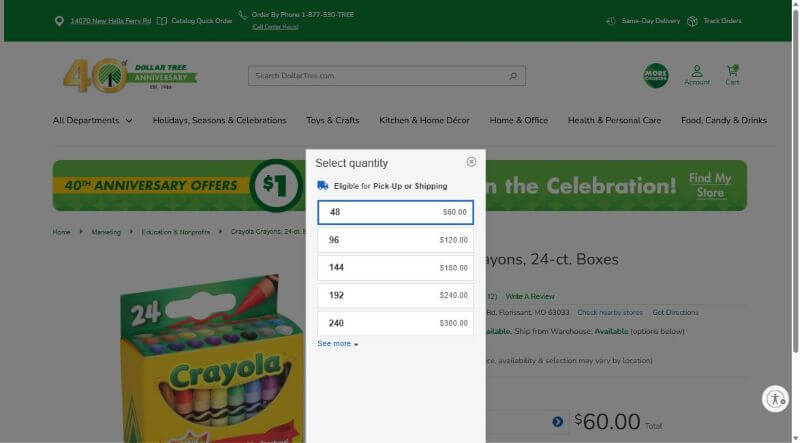This screenshot has width=800, height=443.
Task: Click the Dollar Tree 40th anniversary logo
Action: 130,76
